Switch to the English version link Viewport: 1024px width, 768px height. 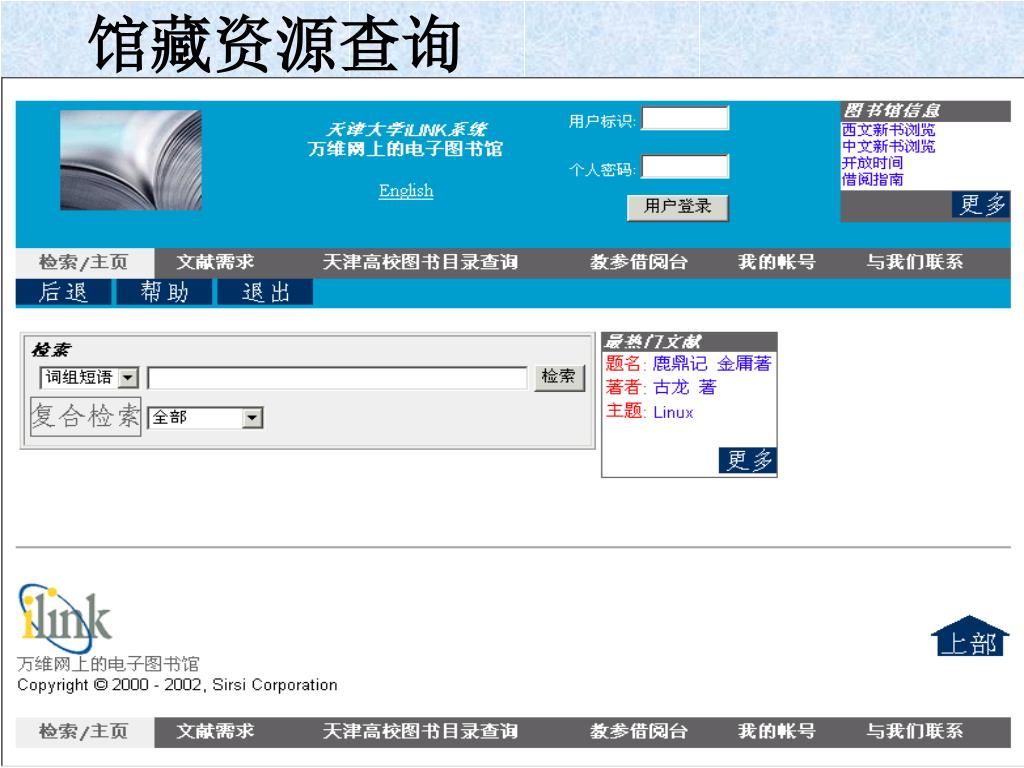click(406, 191)
